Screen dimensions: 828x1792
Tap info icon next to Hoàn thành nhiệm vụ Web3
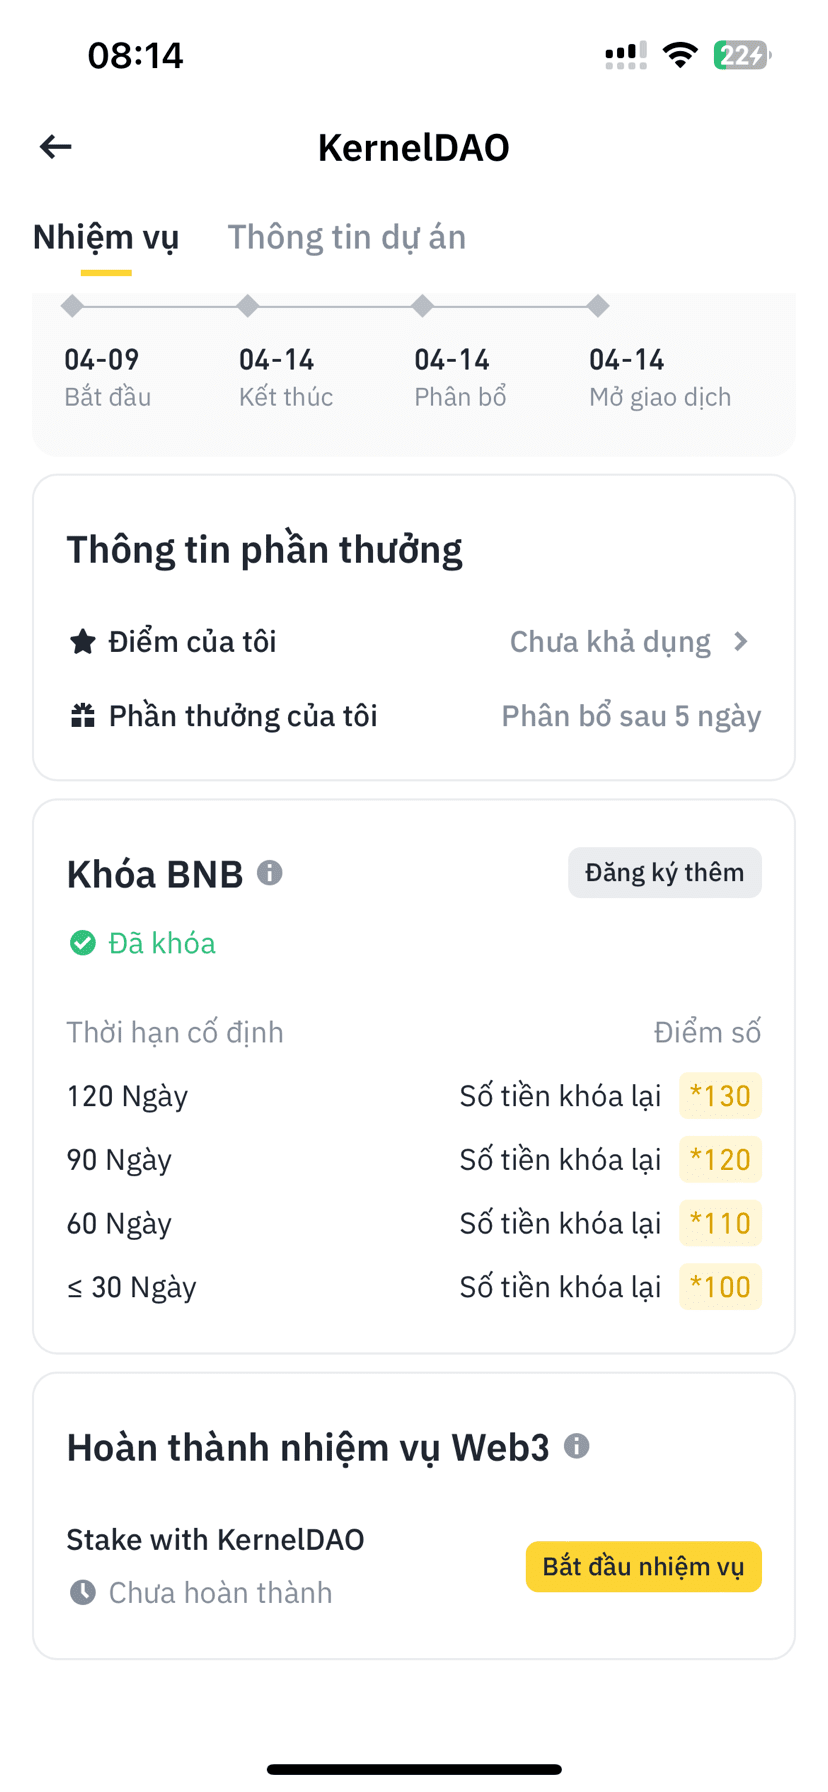(577, 1446)
